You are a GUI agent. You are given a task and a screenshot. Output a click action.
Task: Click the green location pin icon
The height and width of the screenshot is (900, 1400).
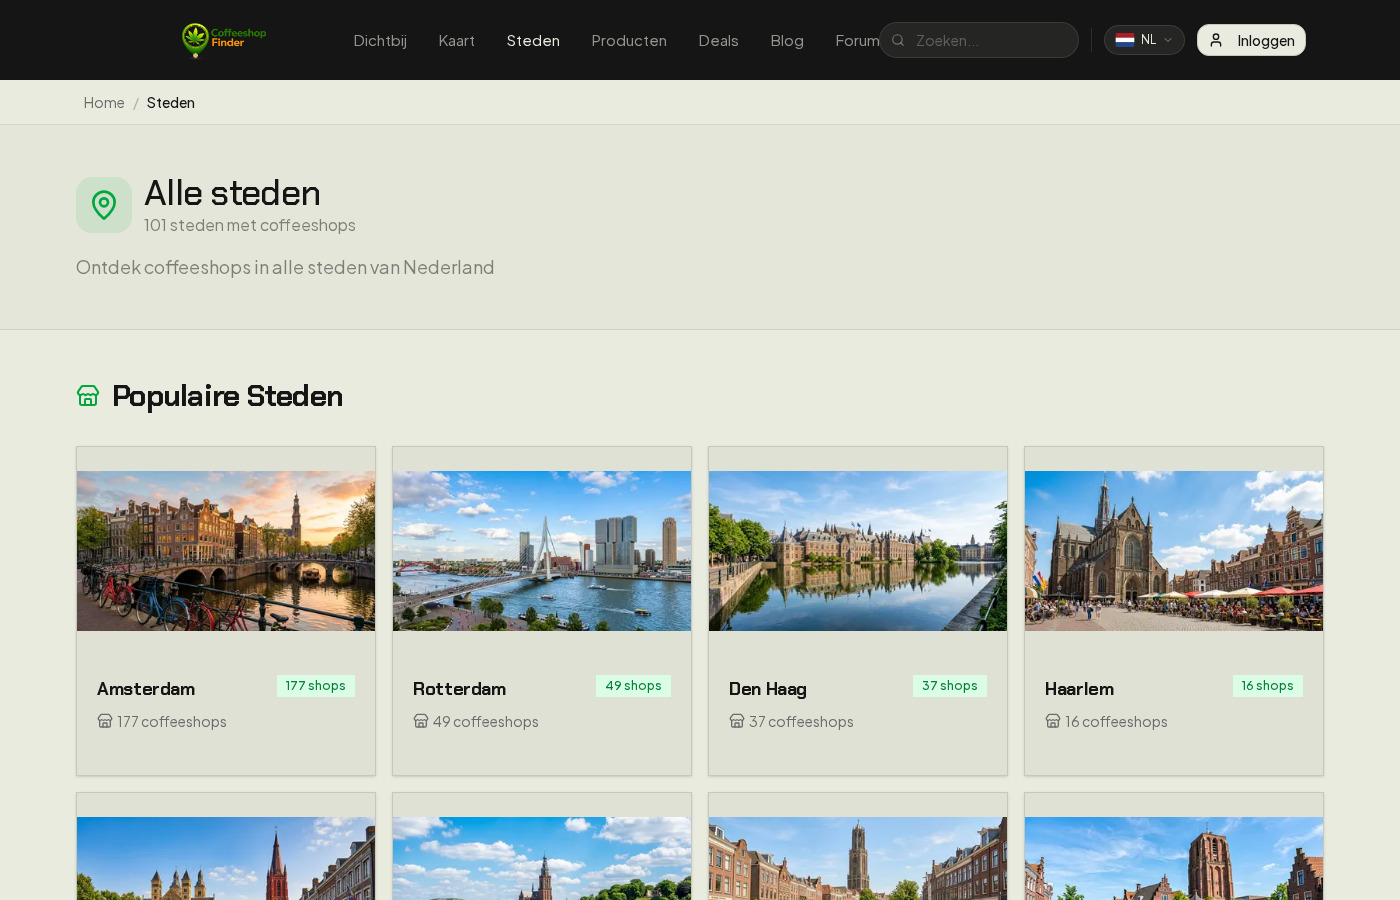click(x=104, y=205)
